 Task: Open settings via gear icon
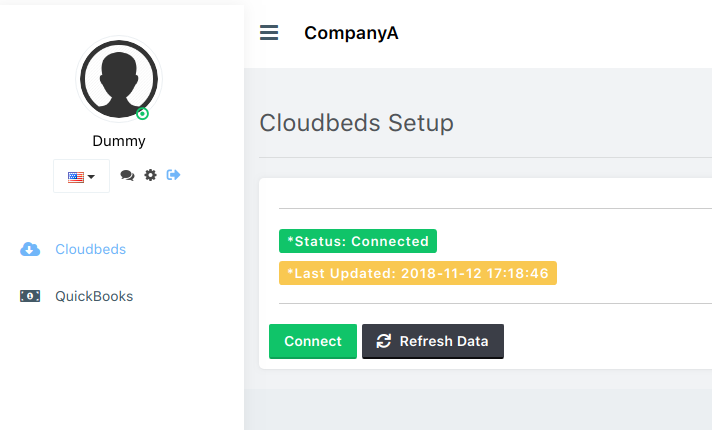click(x=150, y=175)
